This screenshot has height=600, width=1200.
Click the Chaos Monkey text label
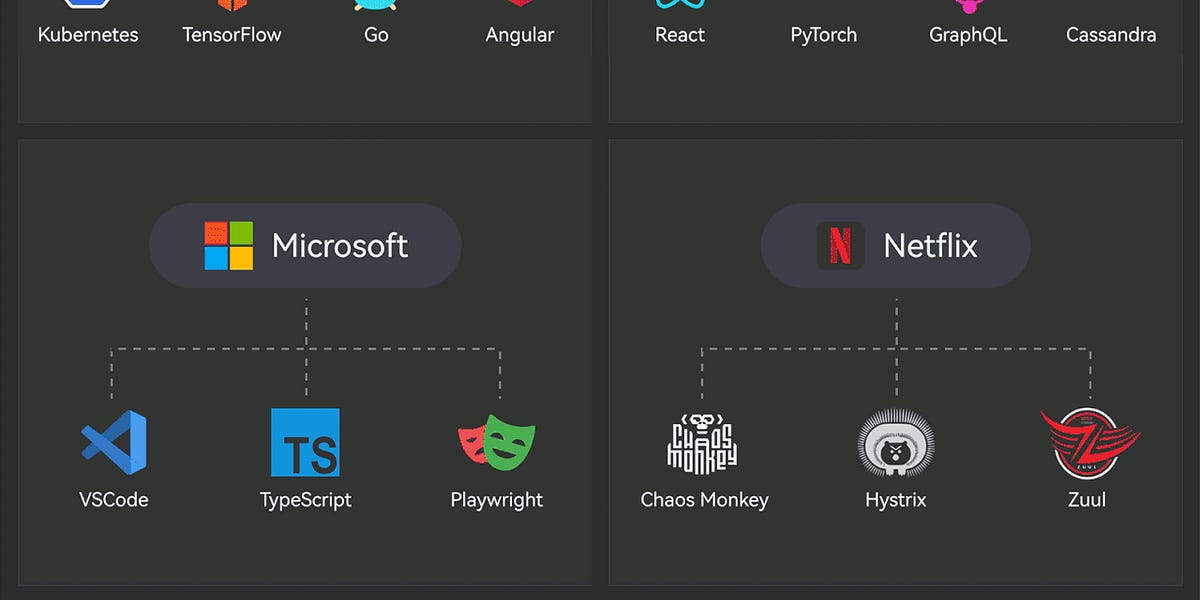704,499
